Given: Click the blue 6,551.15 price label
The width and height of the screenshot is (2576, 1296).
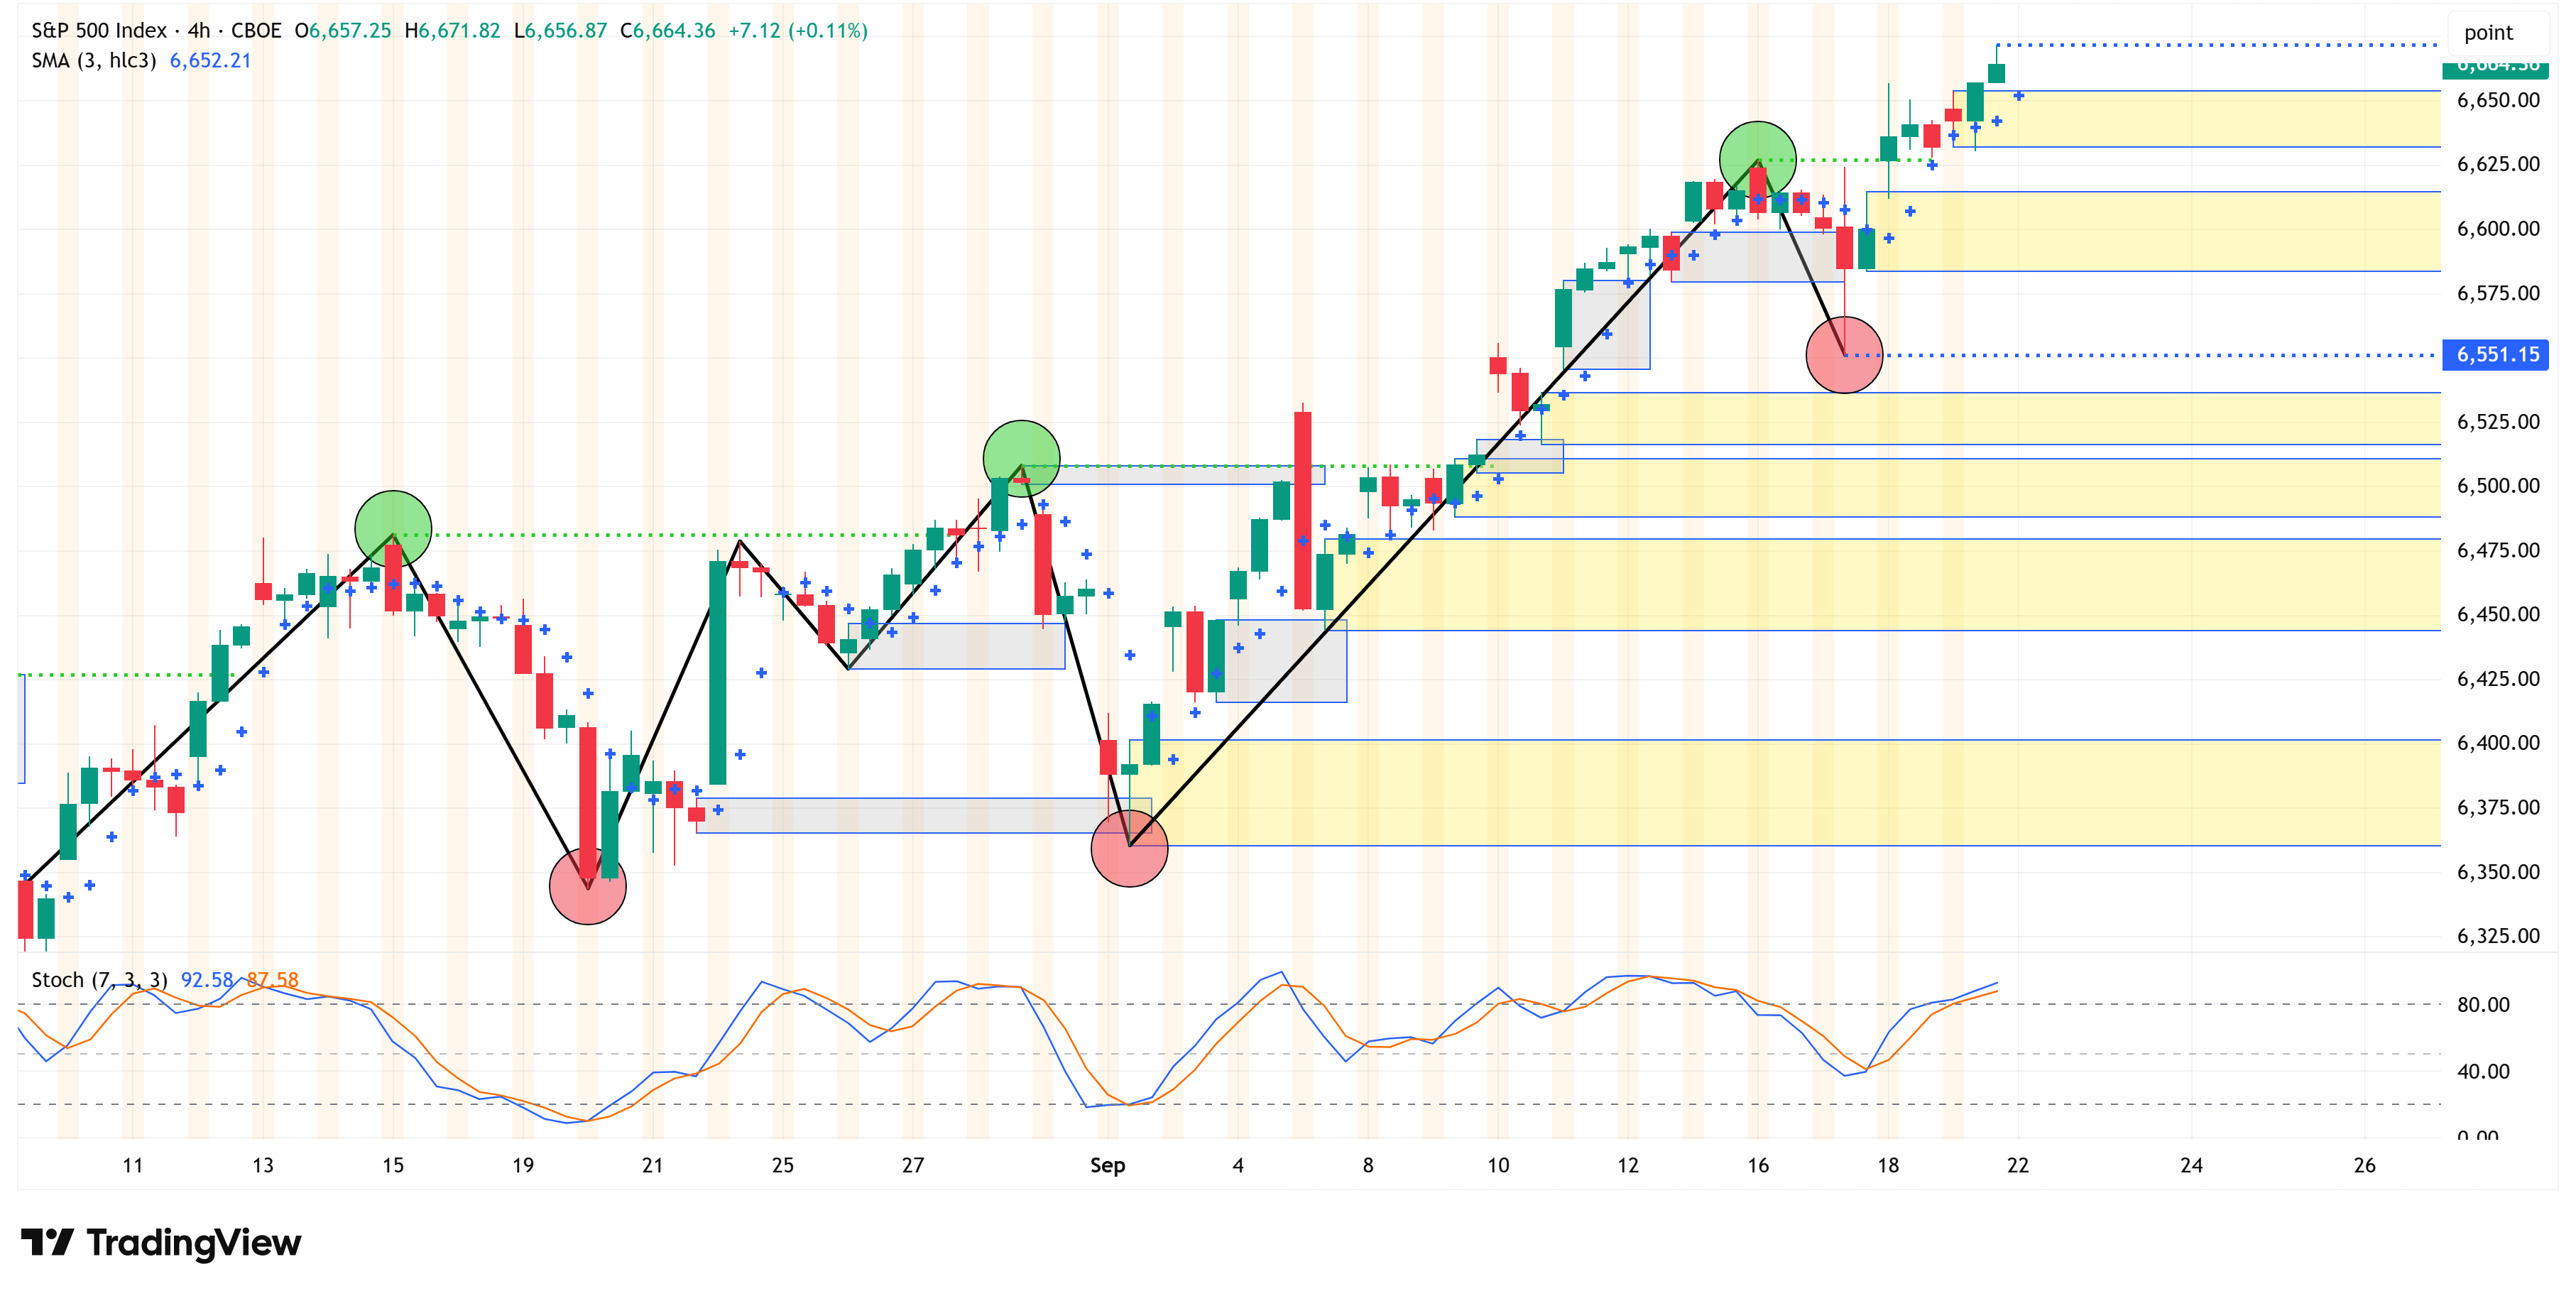Looking at the screenshot, I should click(x=2496, y=355).
